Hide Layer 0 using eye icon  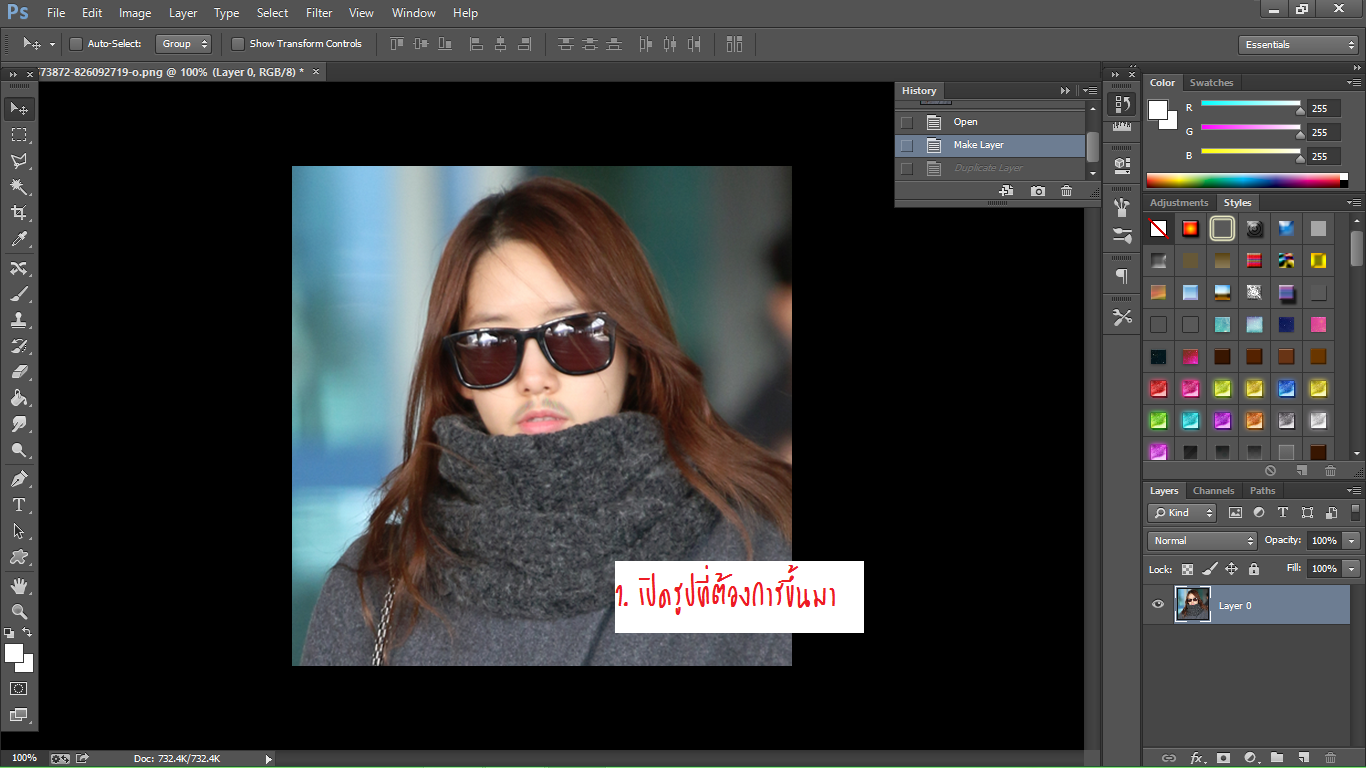click(1158, 605)
